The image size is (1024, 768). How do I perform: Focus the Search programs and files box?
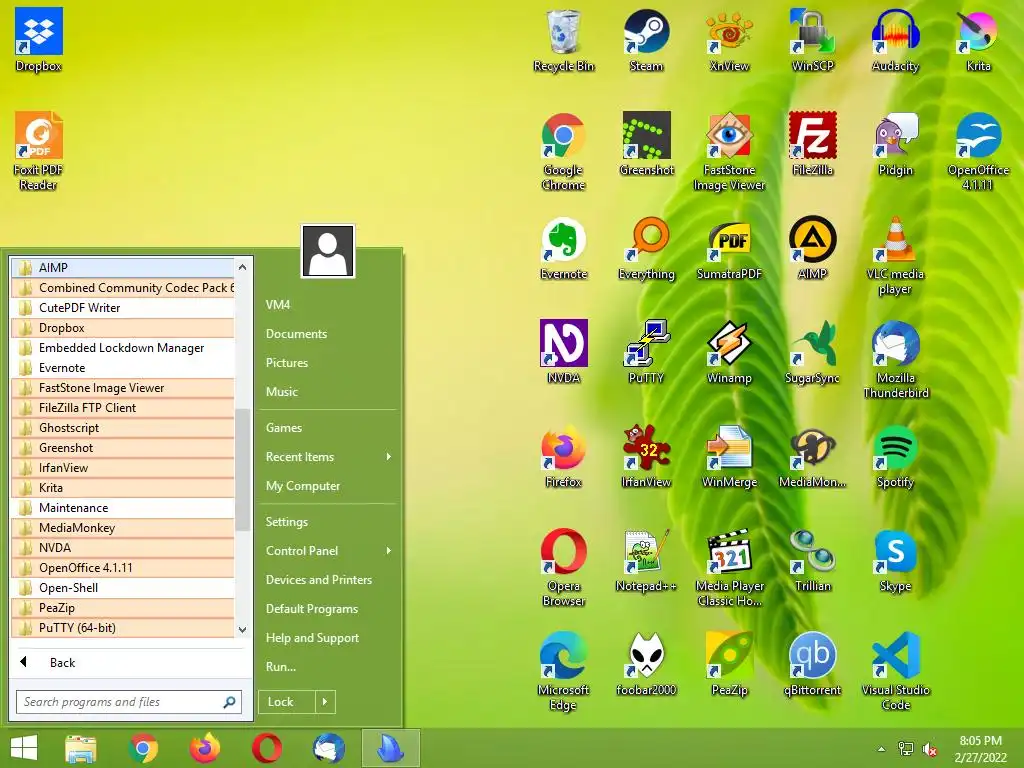point(129,702)
